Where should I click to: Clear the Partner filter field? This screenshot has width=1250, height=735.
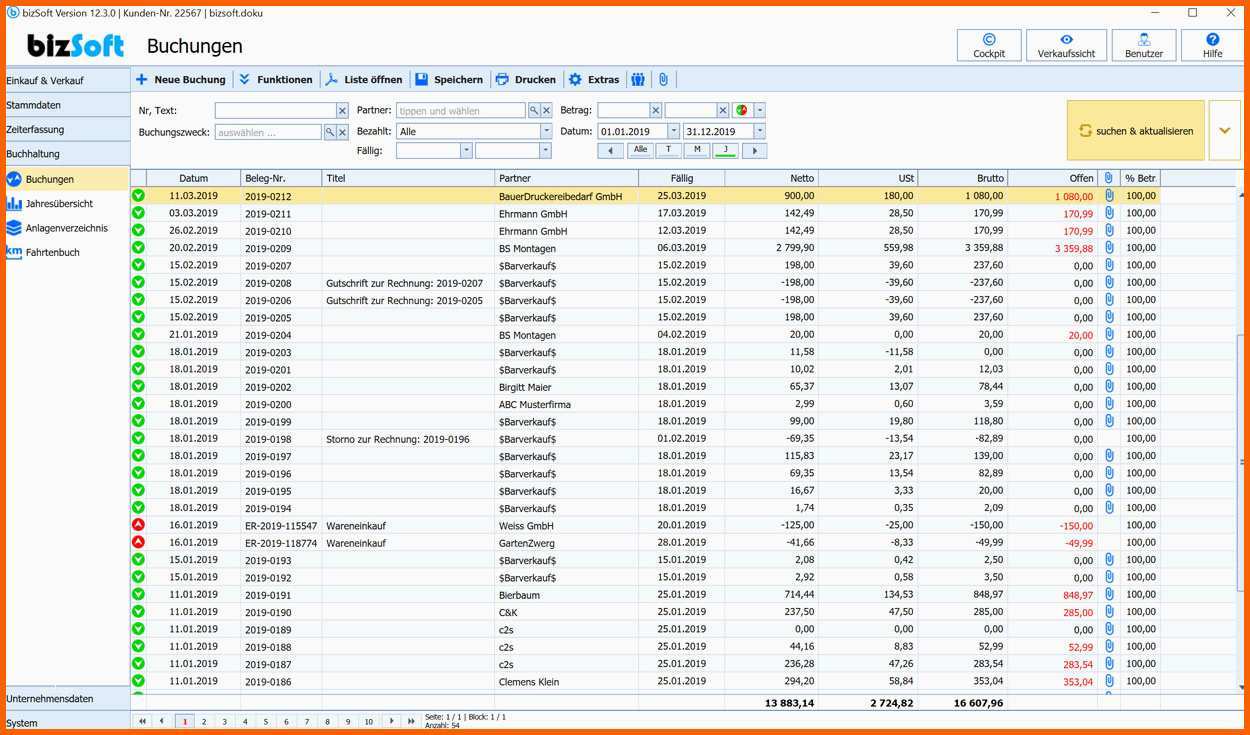(x=547, y=111)
